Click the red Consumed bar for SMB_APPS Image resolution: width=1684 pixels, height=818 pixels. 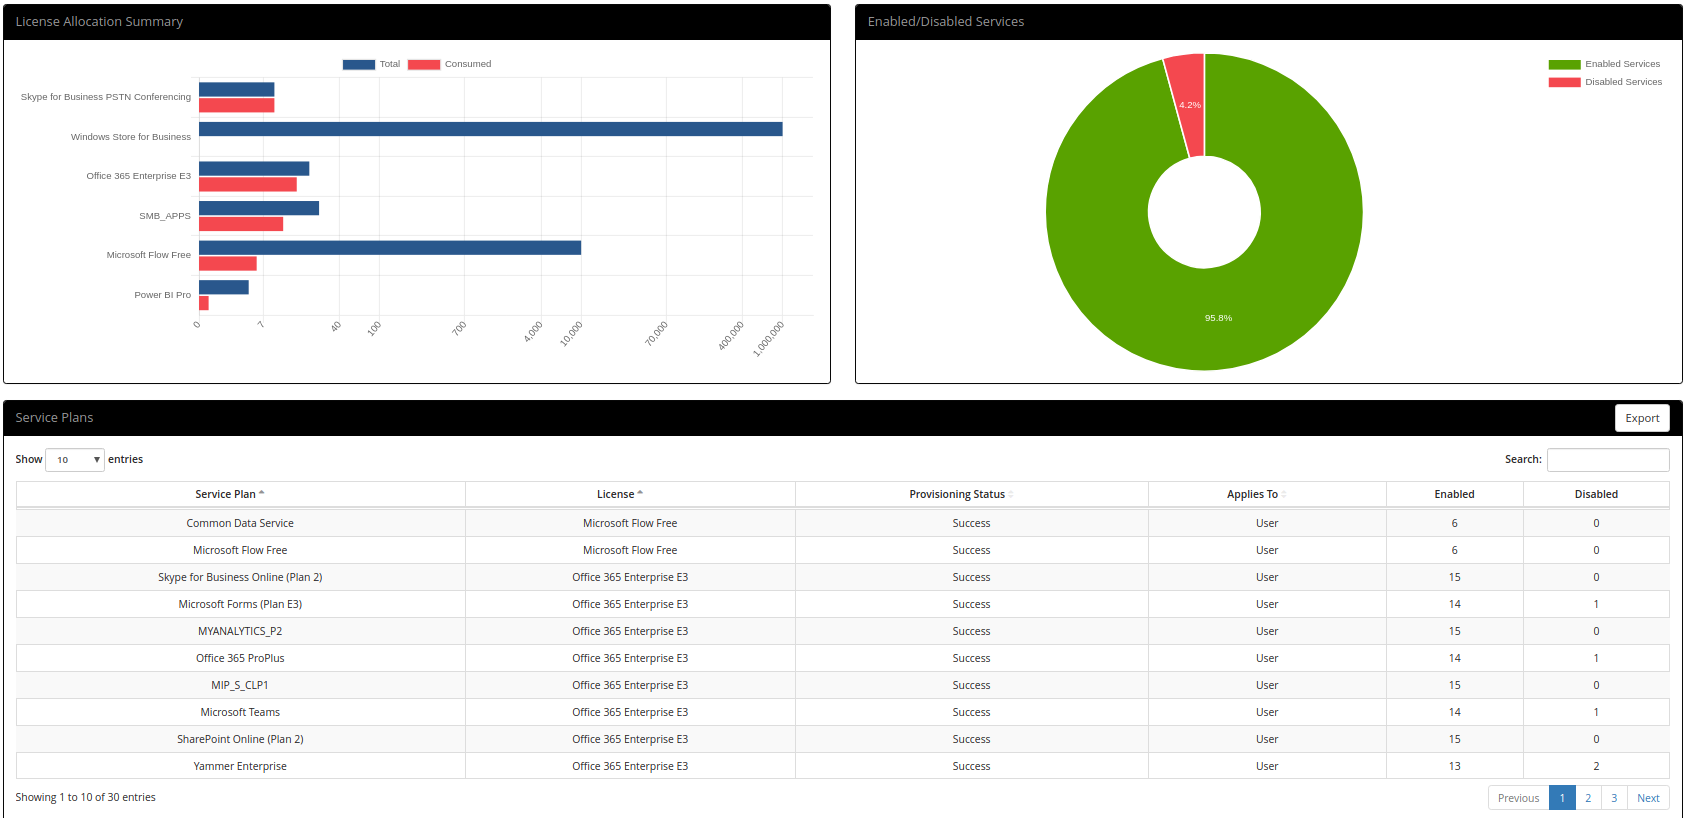[x=241, y=224]
